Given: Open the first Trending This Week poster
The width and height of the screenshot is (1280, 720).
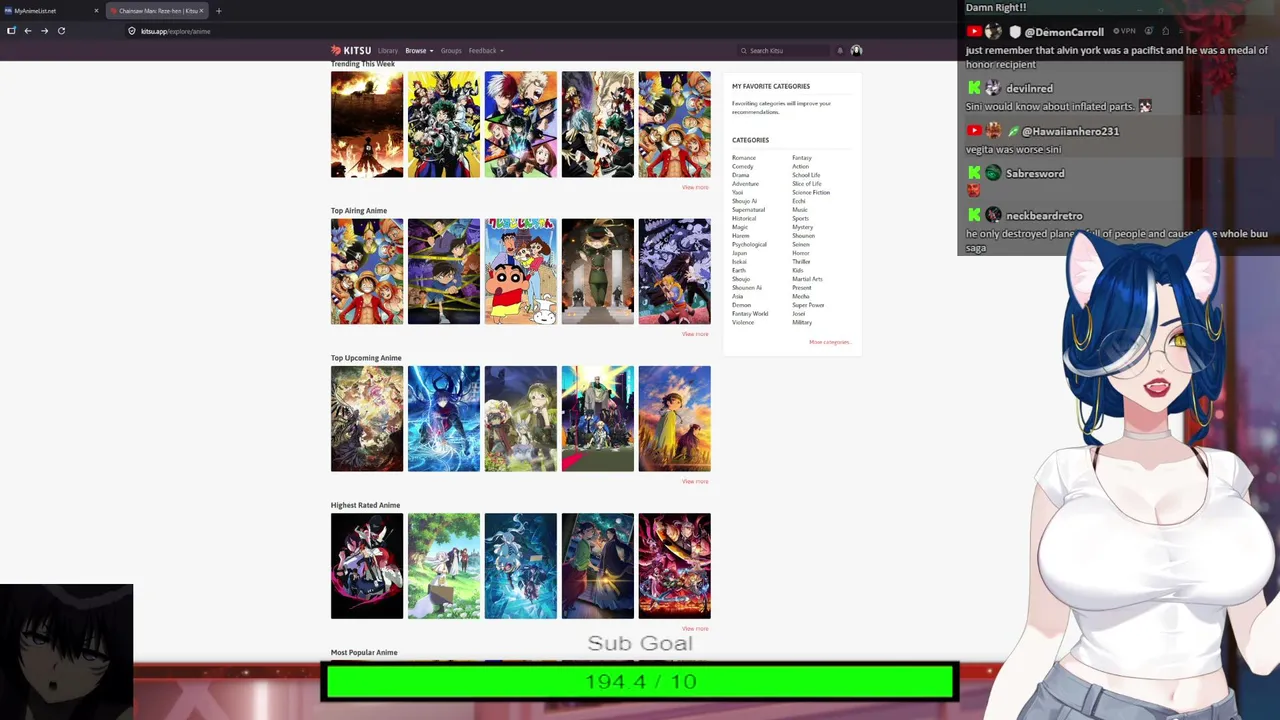Looking at the screenshot, I should pos(367,125).
